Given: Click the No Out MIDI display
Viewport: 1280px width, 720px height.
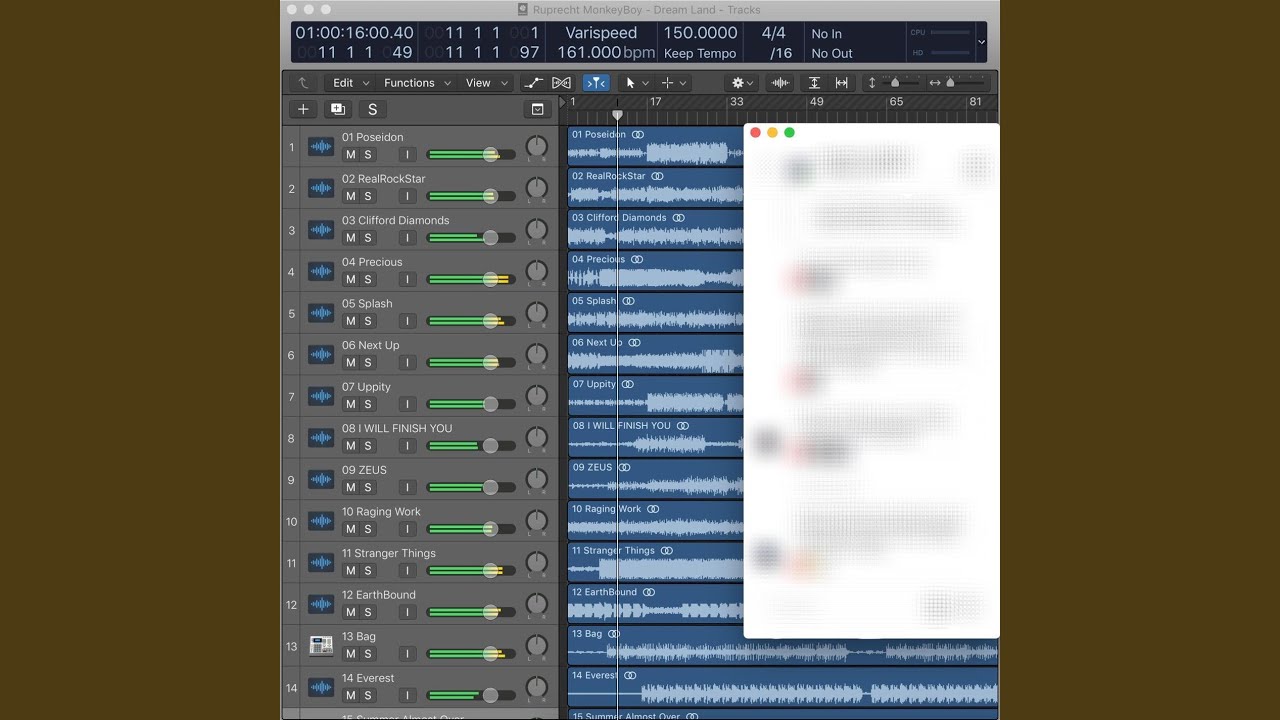Looking at the screenshot, I should (832, 54).
